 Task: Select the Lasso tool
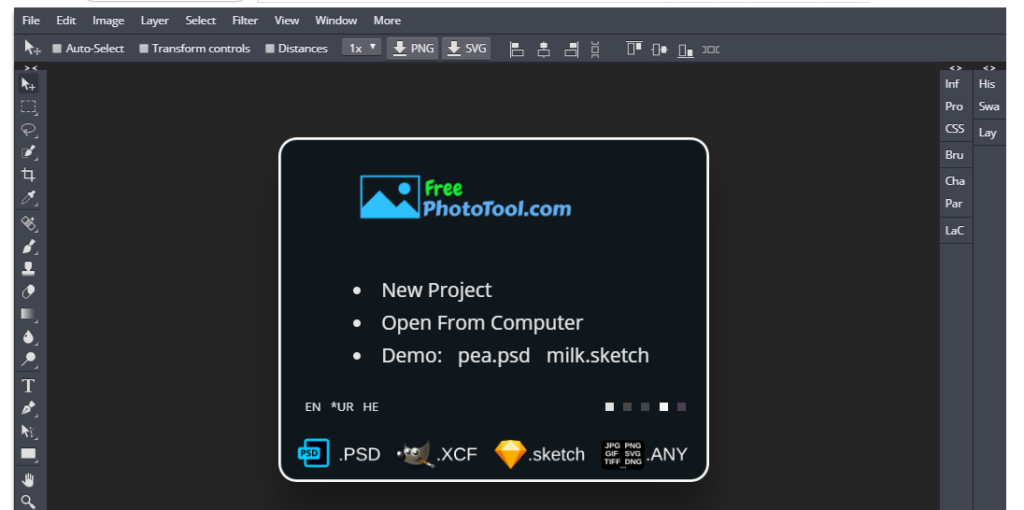point(28,129)
